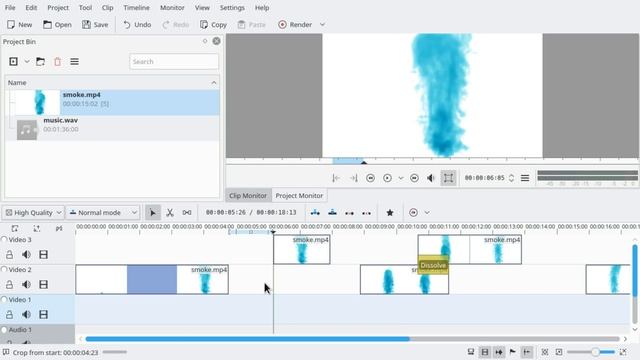
Task: Click first blue insert zone icon
Action: 315,213
